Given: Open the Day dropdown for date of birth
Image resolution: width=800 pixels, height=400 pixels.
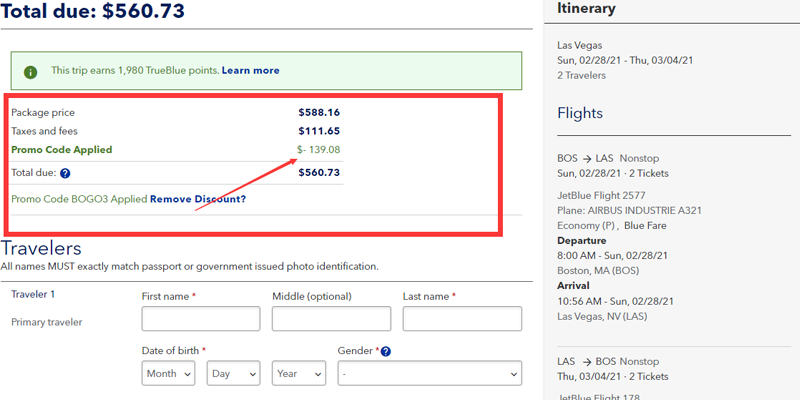Looking at the screenshot, I should [x=233, y=373].
